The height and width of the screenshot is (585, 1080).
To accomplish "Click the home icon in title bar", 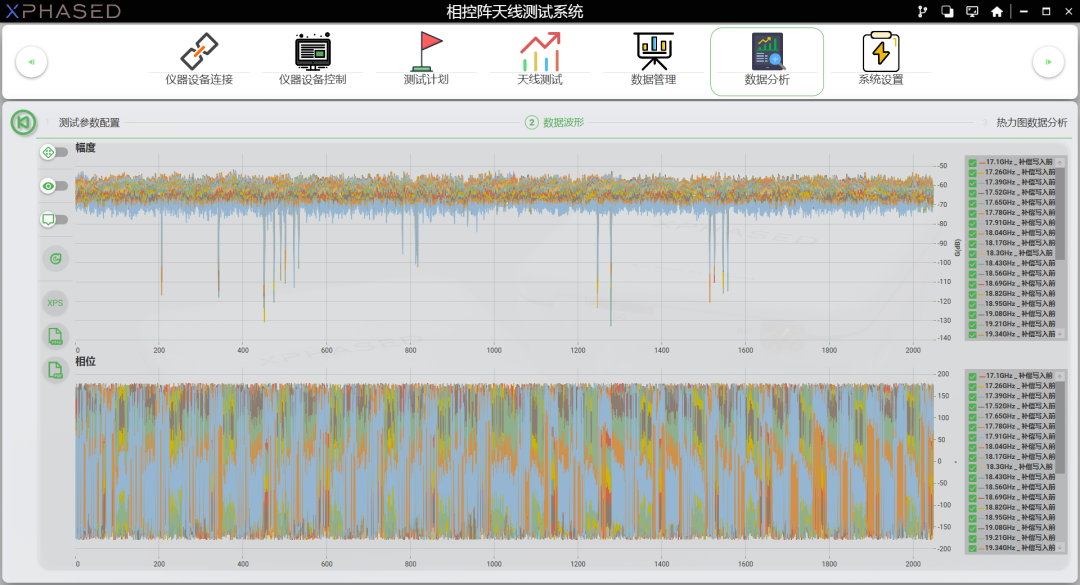I will 997,12.
